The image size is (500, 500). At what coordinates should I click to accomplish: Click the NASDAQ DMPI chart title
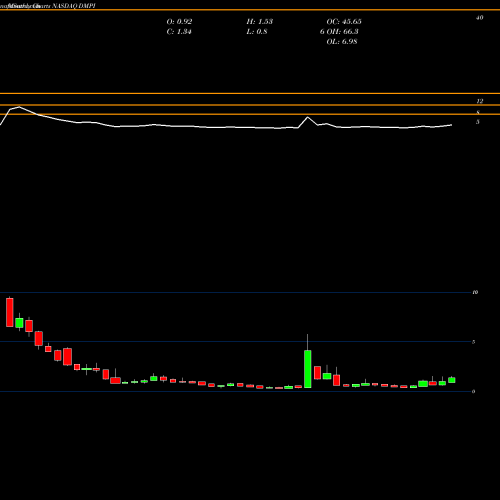point(74,6)
